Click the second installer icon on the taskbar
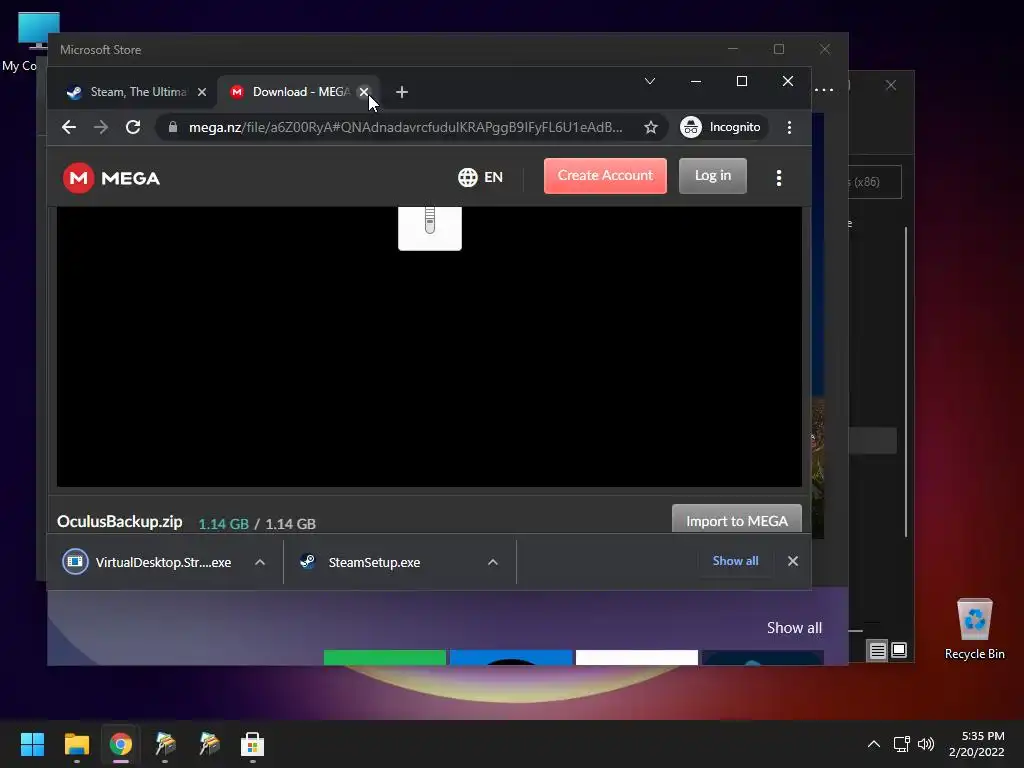Image resolution: width=1024 pixels, height=768 pixels. tap(209, 744)
